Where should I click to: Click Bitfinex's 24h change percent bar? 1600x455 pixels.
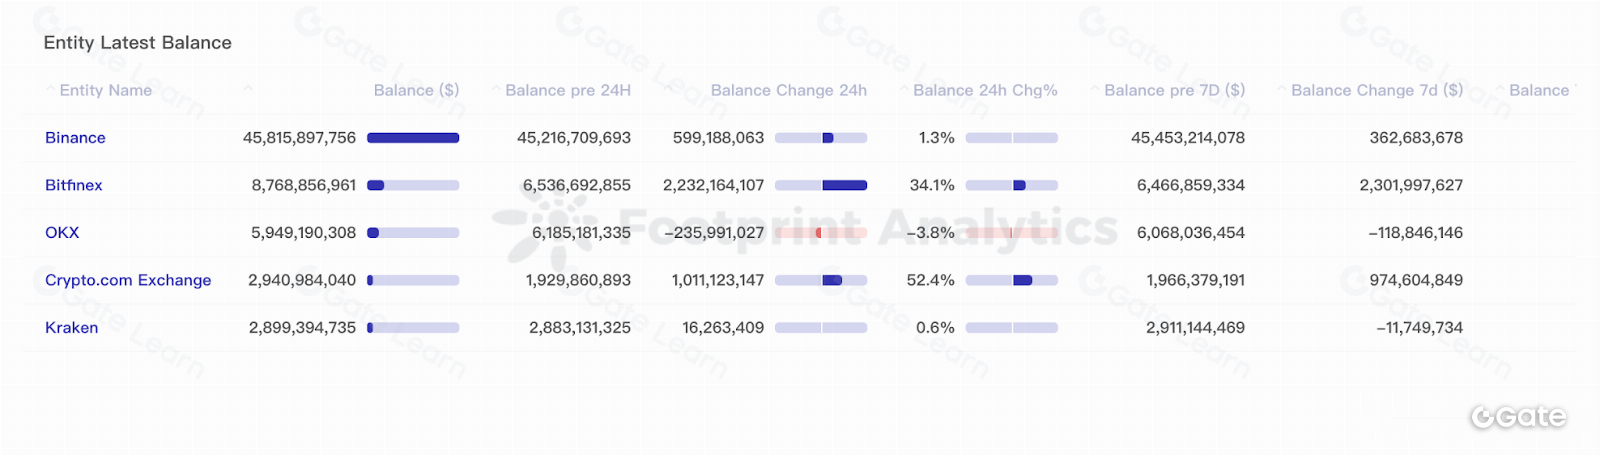click(x=1012, y=185)
